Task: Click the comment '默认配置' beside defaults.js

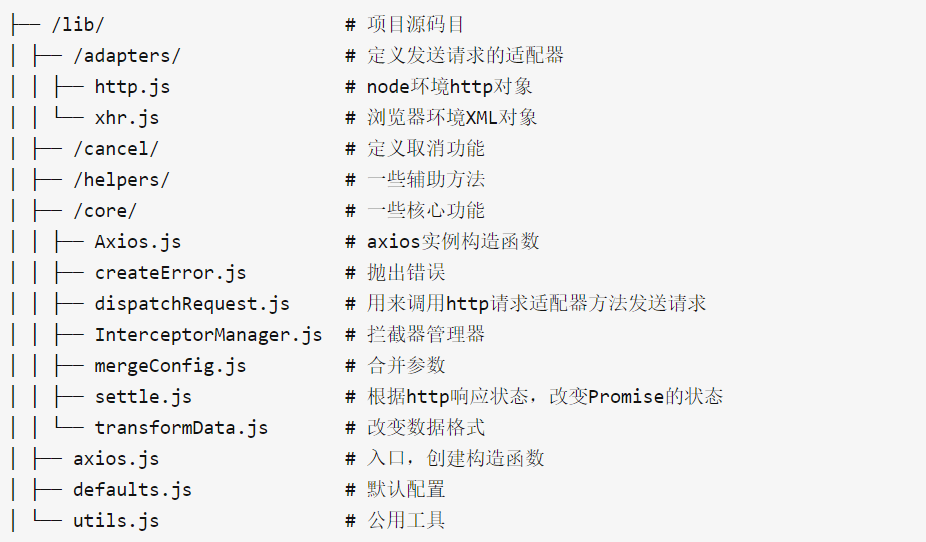Action: 406,489
